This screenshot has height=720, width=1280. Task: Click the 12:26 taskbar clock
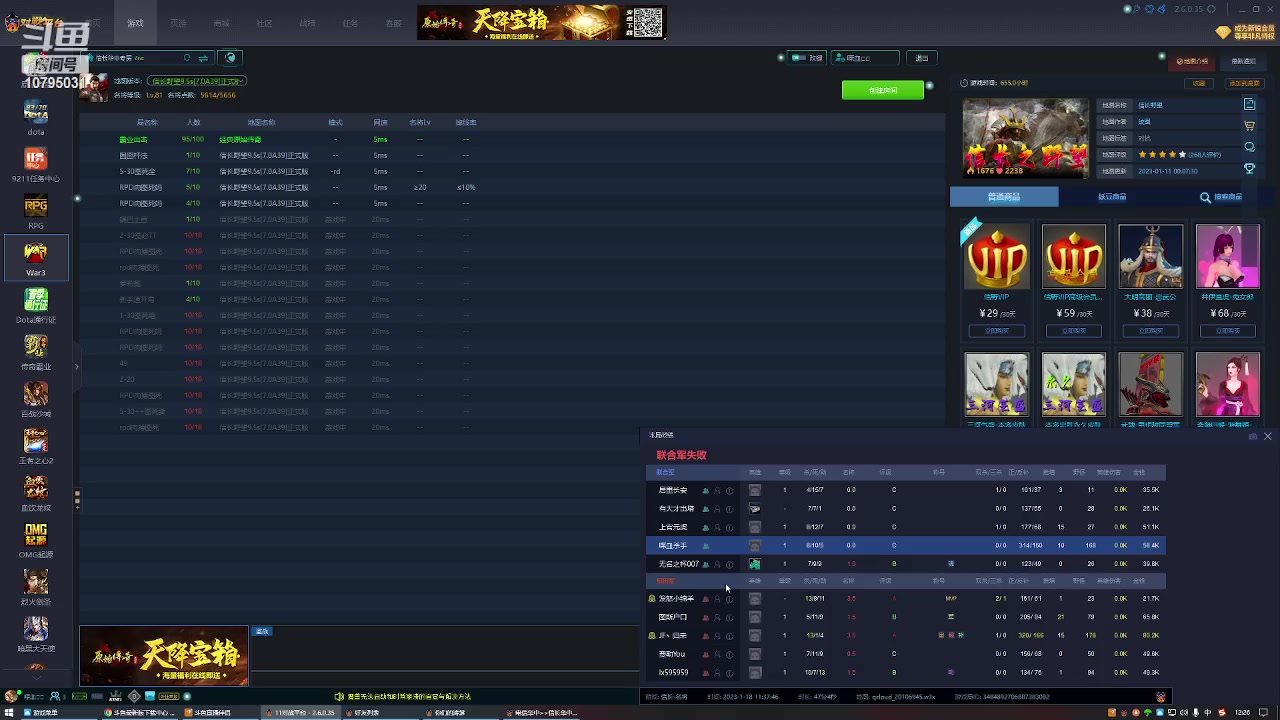pyautogui.click(x=1242, y=713)
